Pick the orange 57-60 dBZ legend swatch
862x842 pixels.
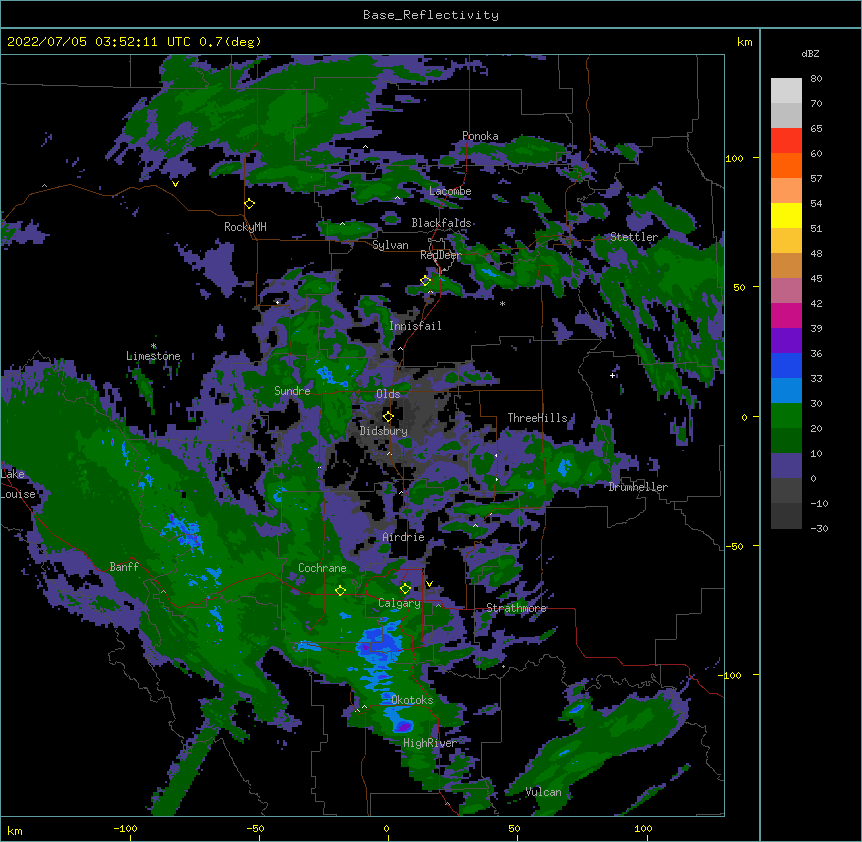pos(786,165)
